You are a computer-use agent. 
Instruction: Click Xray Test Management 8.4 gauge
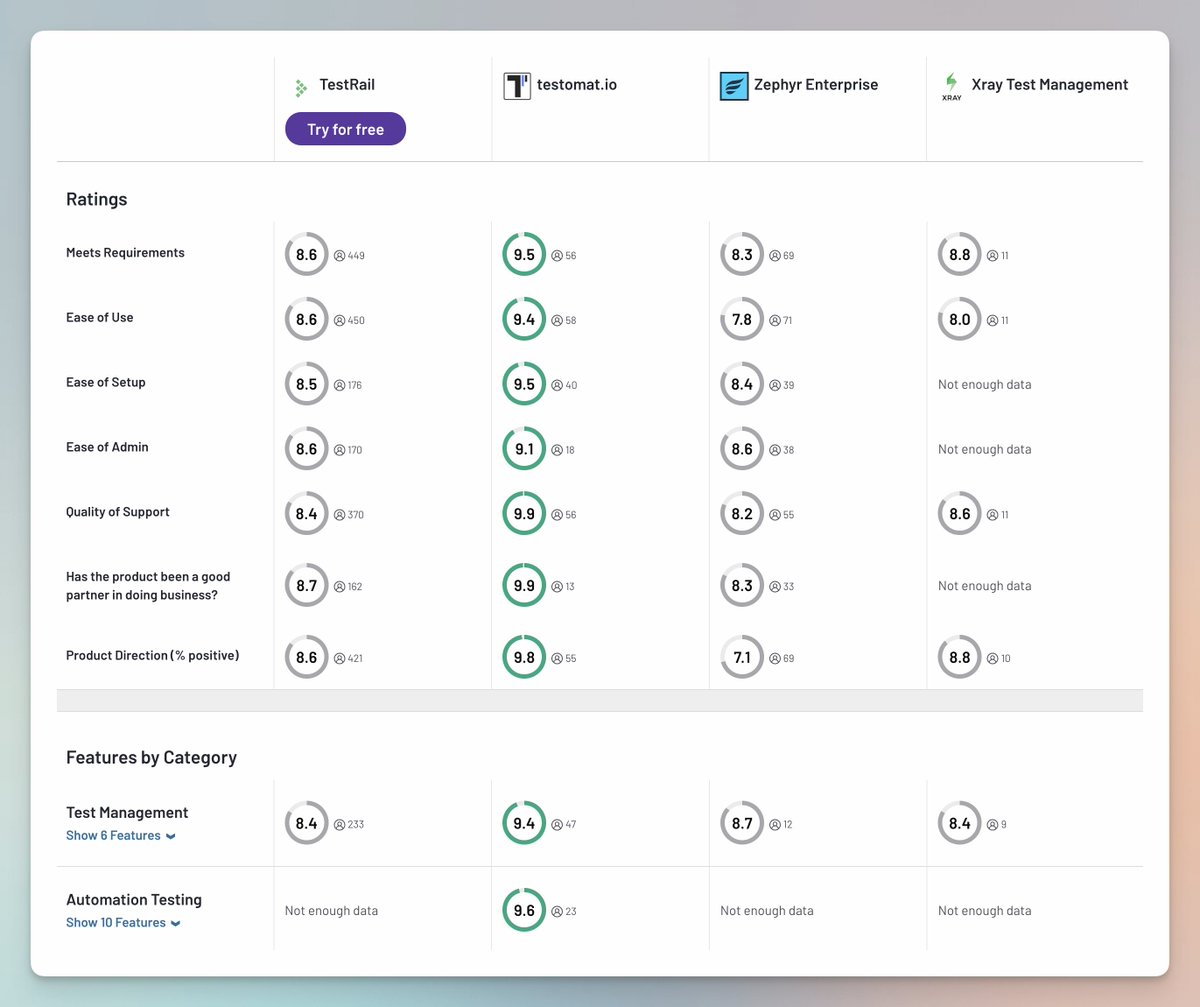pyautogui.click(x=960, y=824)
